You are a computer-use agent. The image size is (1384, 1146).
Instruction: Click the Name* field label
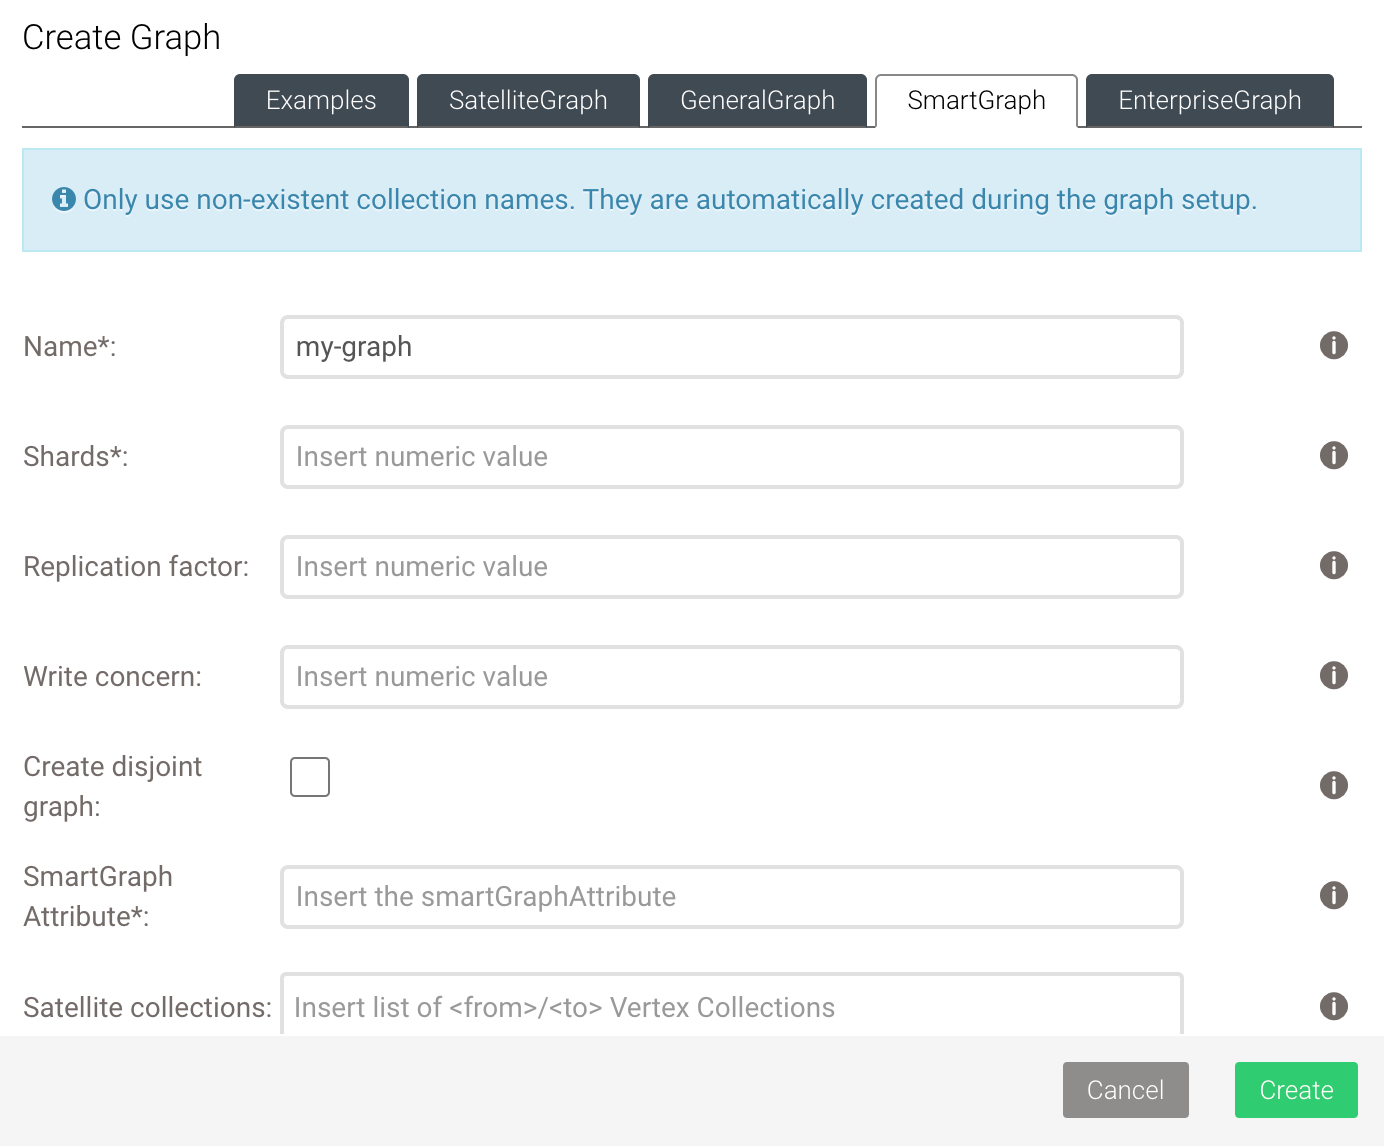[x=70, y=347]
